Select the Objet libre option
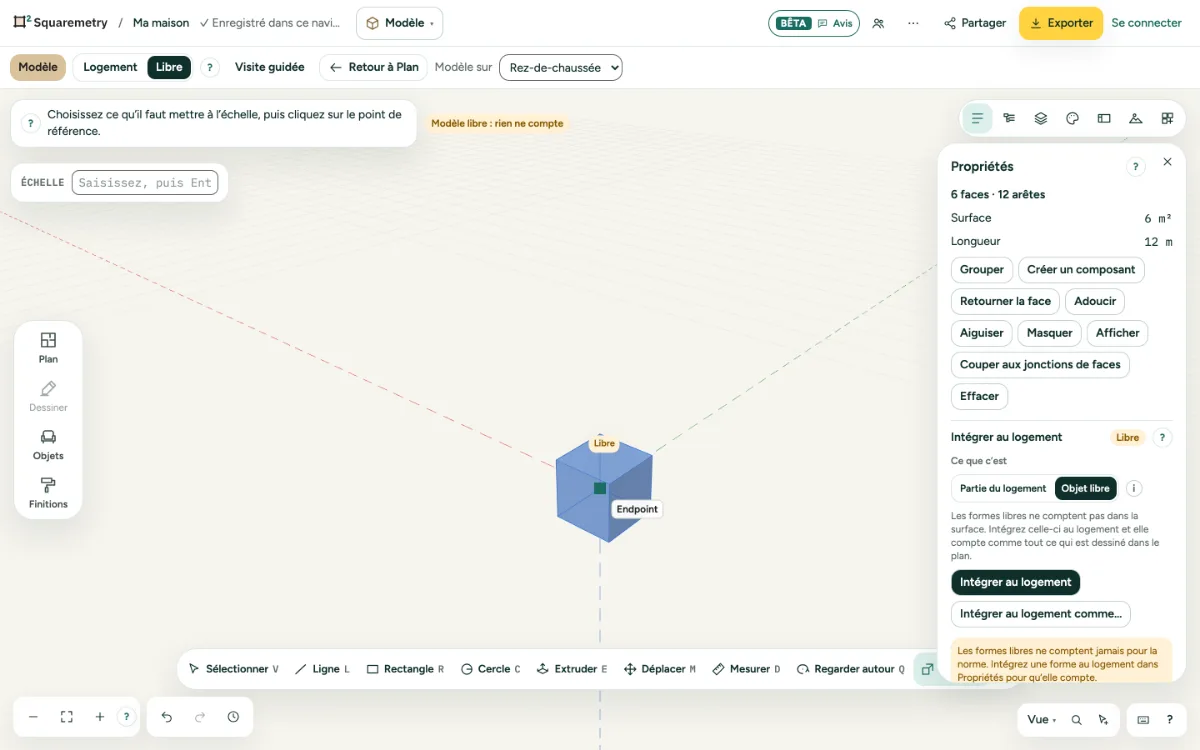Image resolution: width=1200 pixels, height=750 pixels. 1086,489
